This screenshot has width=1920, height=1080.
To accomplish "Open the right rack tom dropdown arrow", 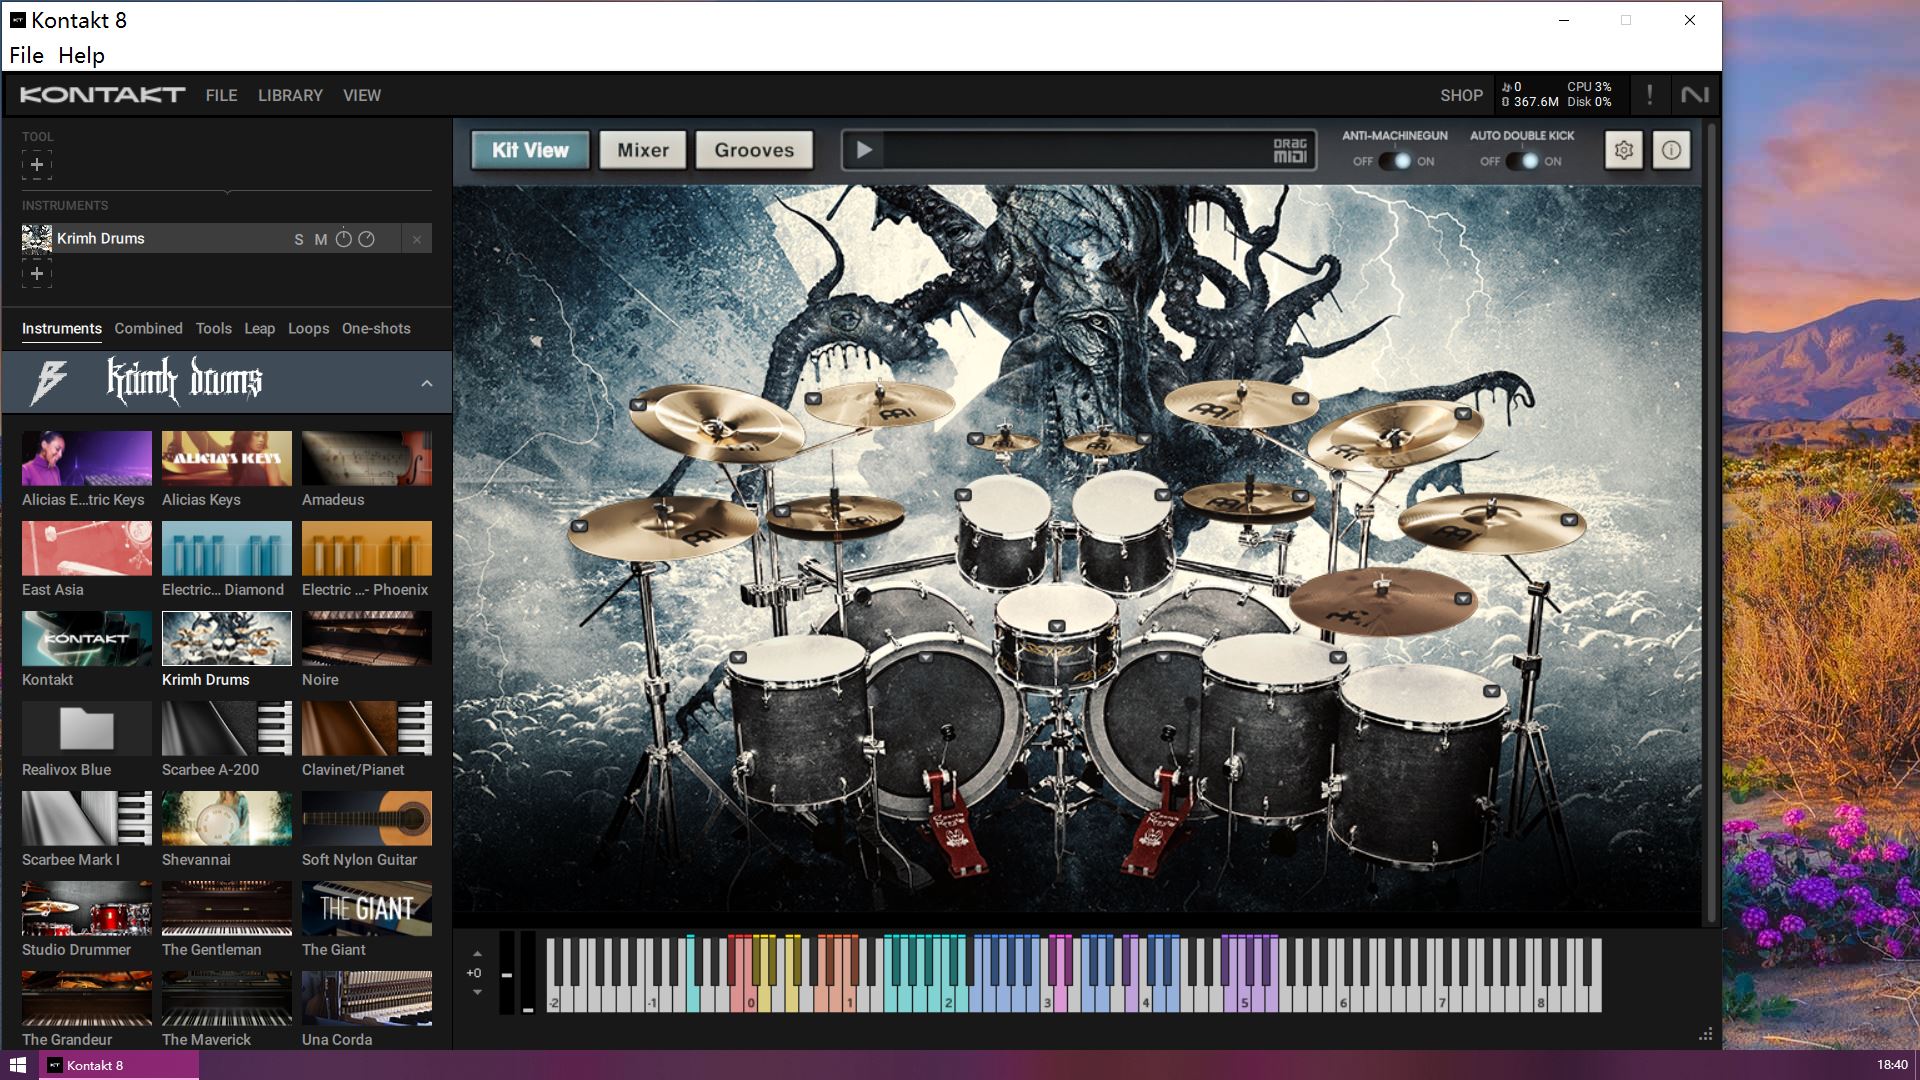I will [x=1162, y=495].
